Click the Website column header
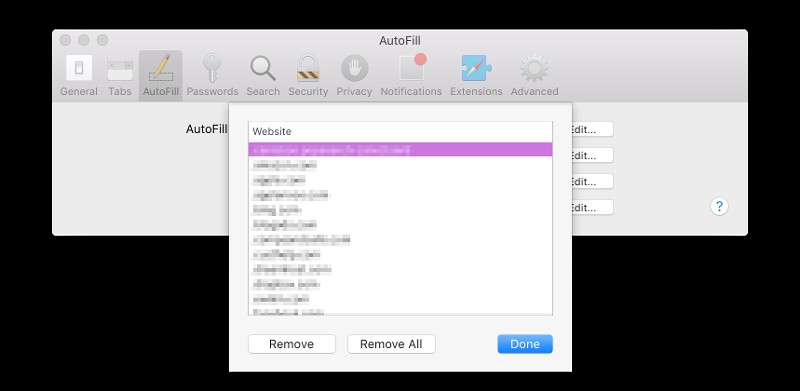The height and width of the screenshot is (391, 800). [x=401, y=132]
